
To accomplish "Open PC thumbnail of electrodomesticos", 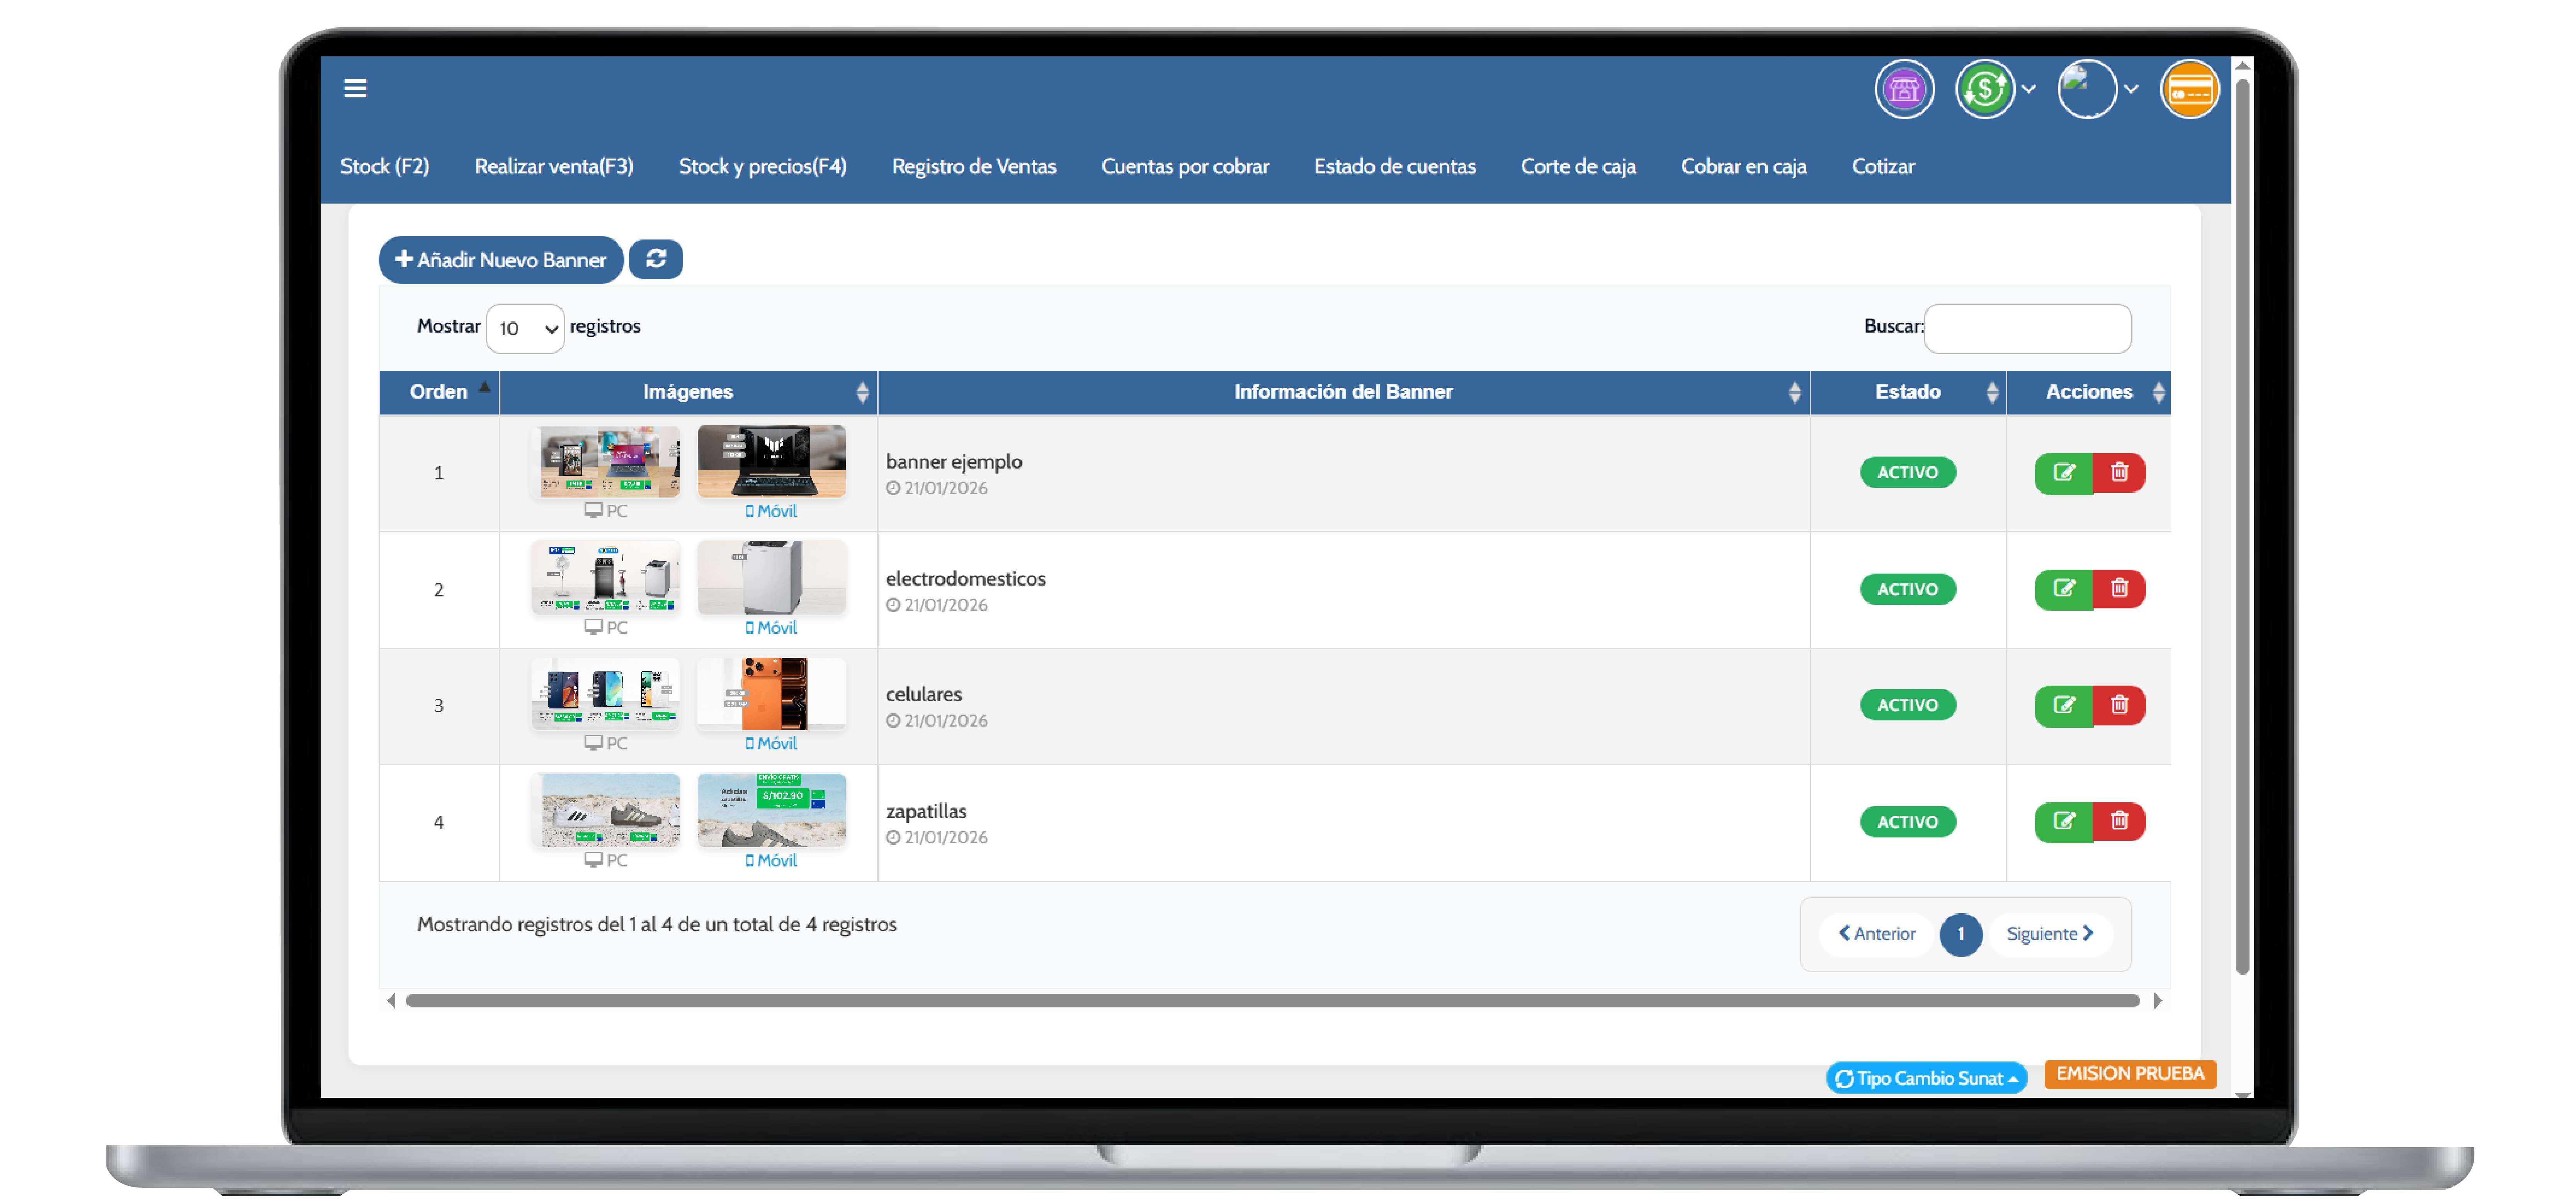I will tap(606, 578).
